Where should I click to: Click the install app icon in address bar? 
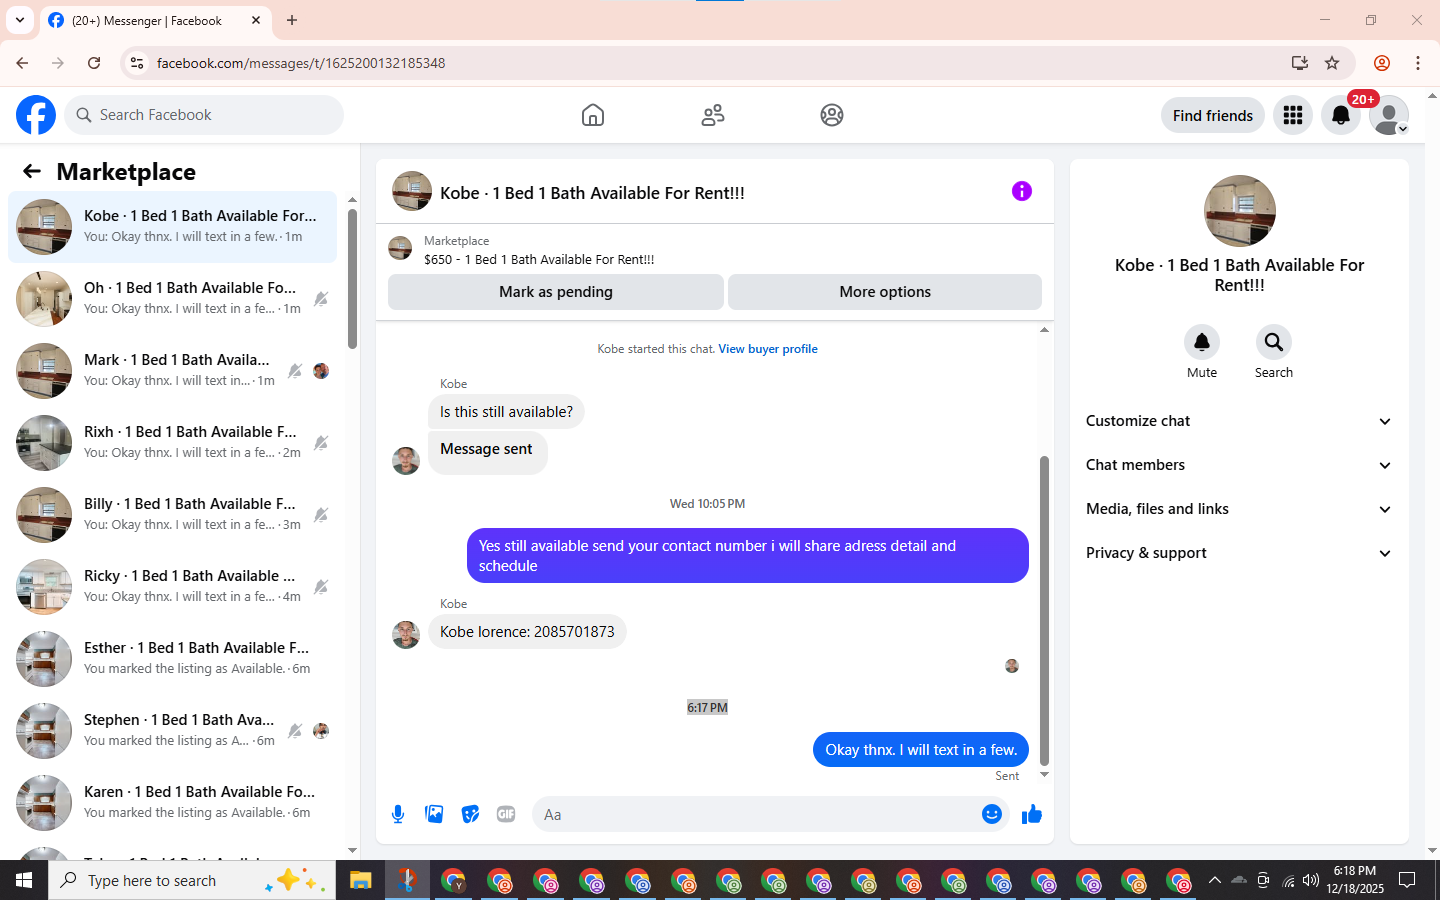click(1299, 63)
